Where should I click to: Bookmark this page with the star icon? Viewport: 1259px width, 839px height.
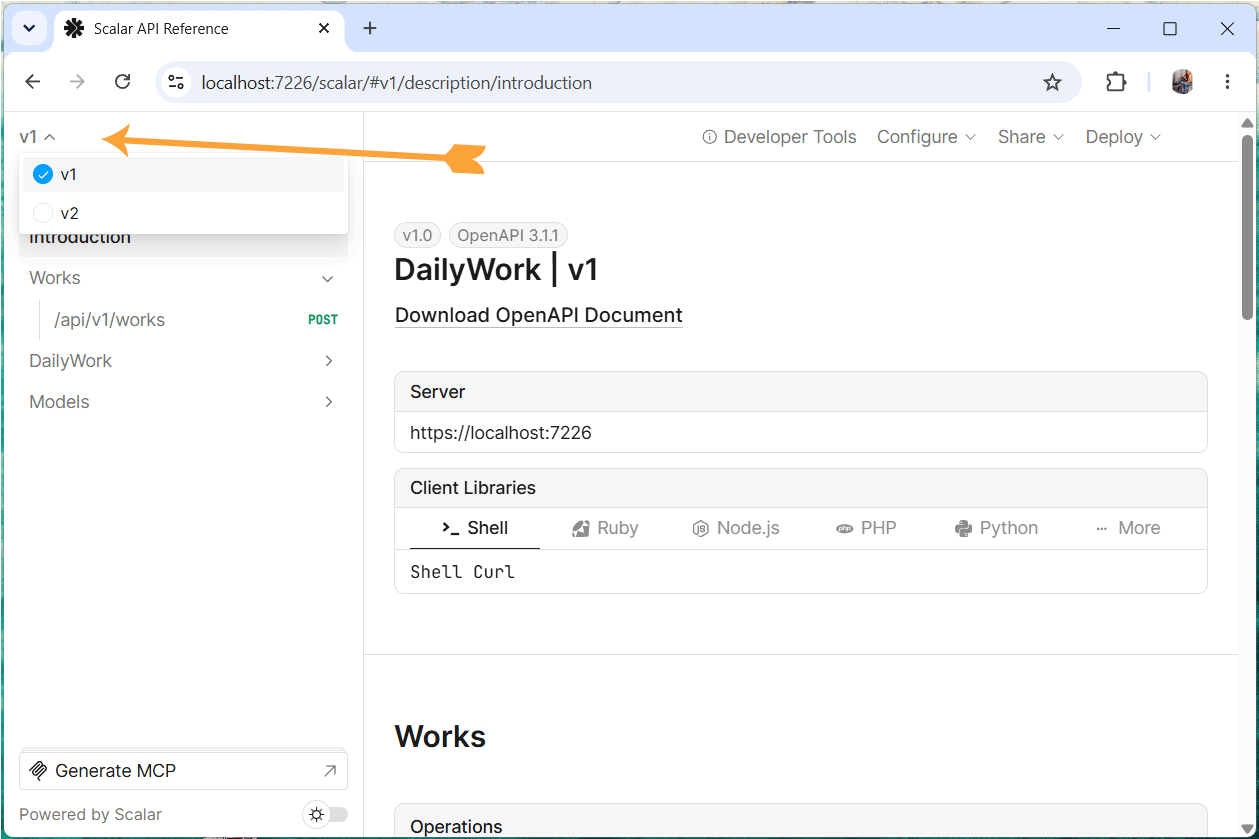tap(1052, 82)
